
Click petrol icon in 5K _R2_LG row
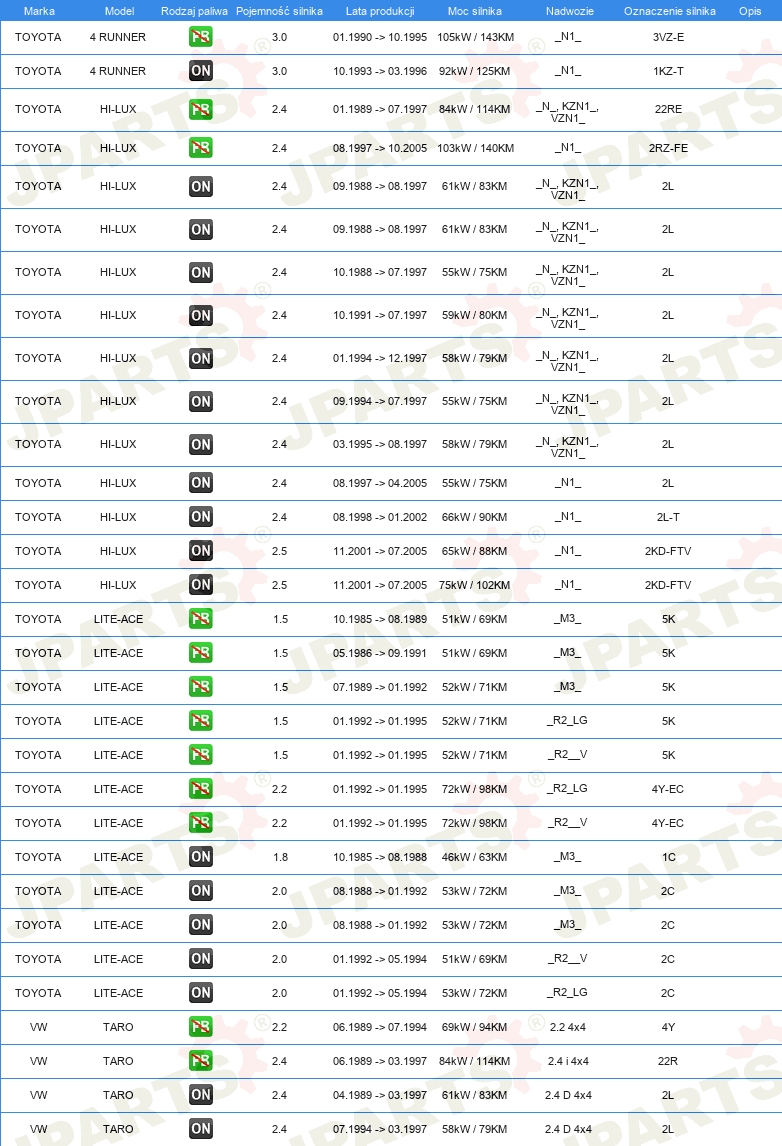pos(200,721)
